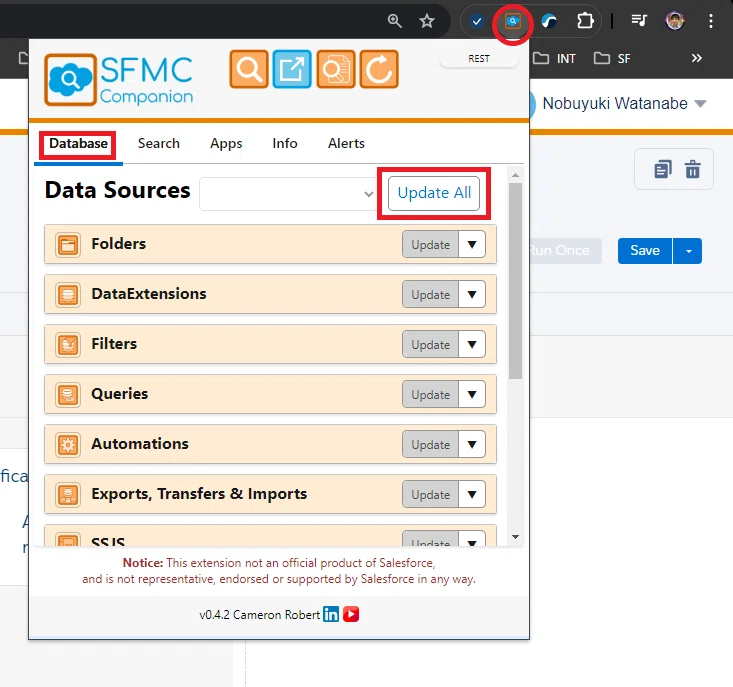Click the trash delete icon in background page
Image resolution: width=733 pixels, height=687 pixels.
click(693, 169)
